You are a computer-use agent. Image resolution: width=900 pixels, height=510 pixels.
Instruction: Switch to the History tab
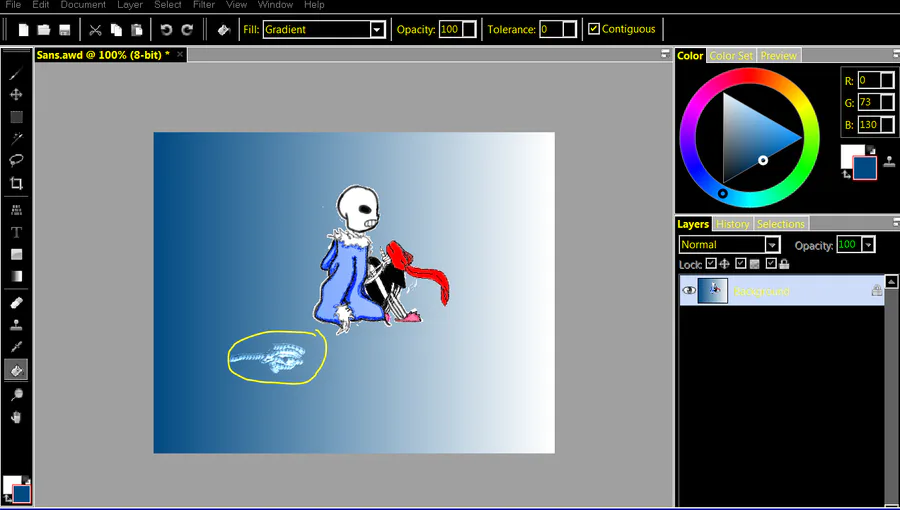tap(732, 224)
